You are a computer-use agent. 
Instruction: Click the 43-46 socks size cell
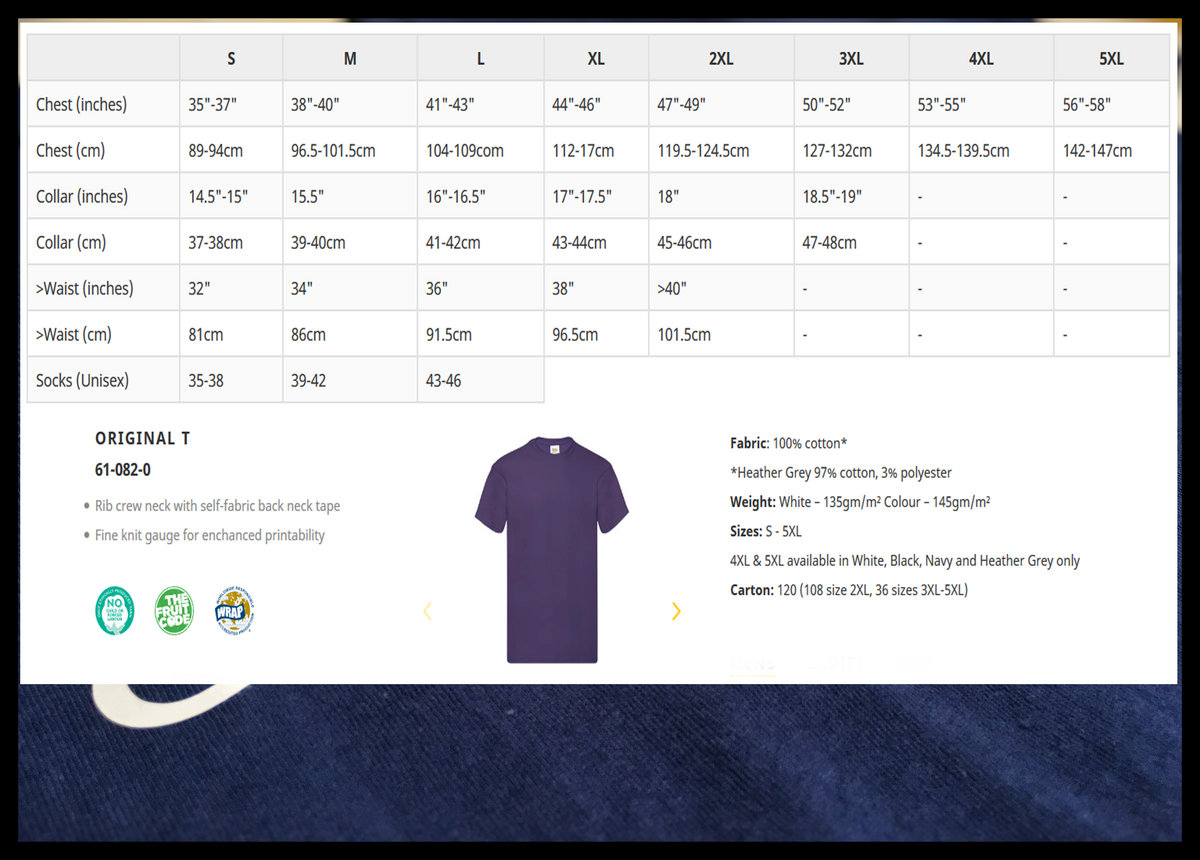[444, 380]
